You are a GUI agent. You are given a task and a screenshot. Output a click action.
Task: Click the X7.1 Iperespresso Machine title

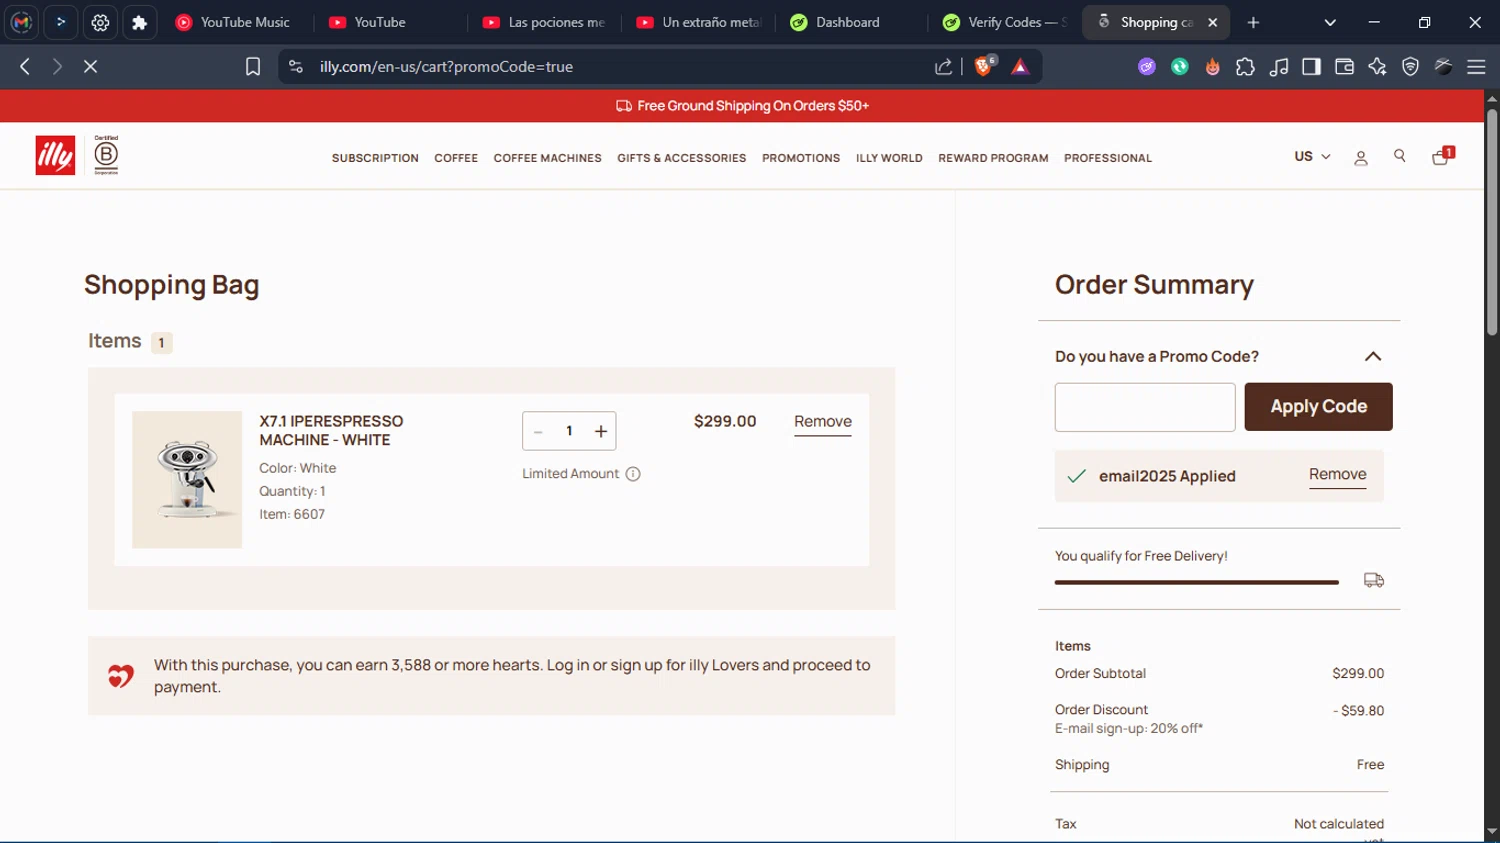[x=331, y=431]
